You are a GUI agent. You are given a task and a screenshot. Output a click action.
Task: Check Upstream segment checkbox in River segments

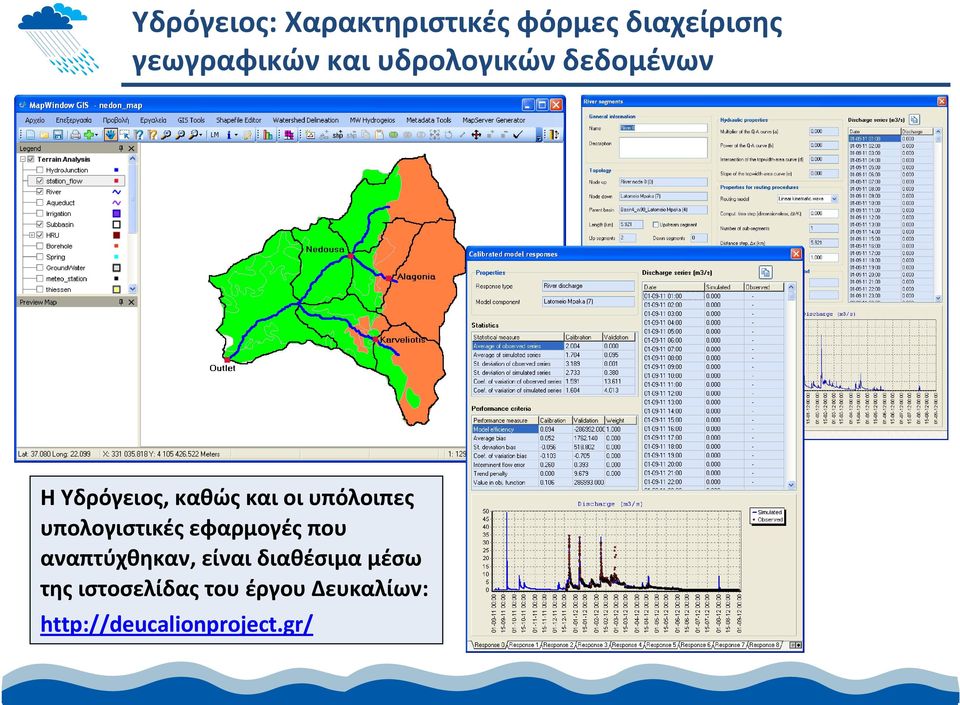655,225
